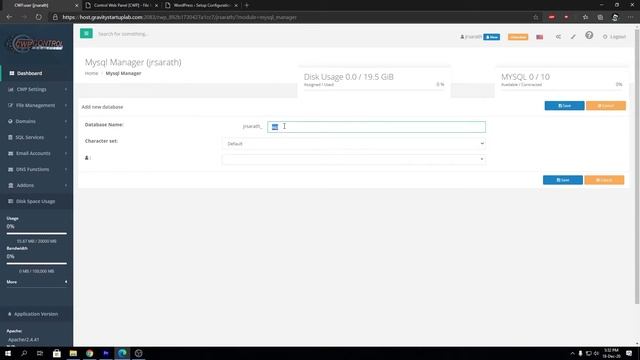Screen dimensions: 640x360
Task: Click the SQL Services database icon
Action: tap(10, 137)
